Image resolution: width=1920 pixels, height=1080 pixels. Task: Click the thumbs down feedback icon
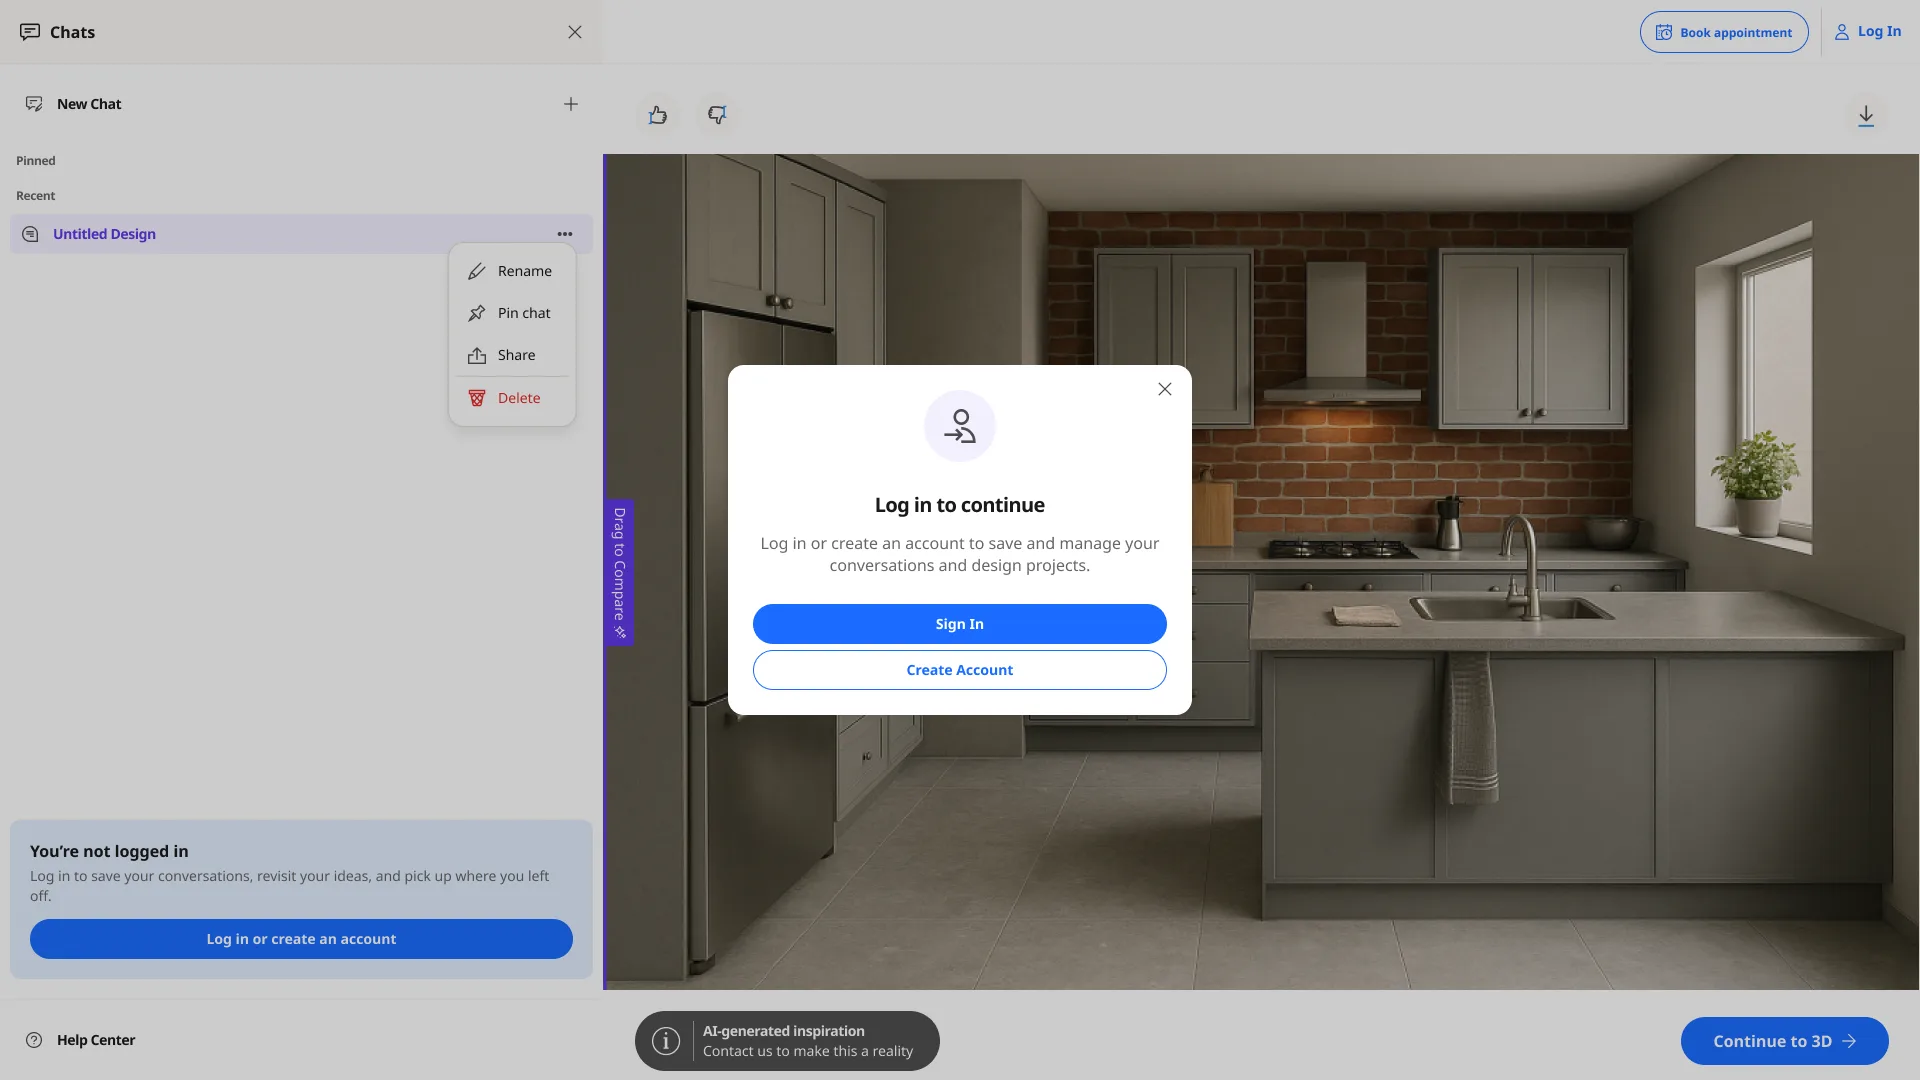coord(717,115)
